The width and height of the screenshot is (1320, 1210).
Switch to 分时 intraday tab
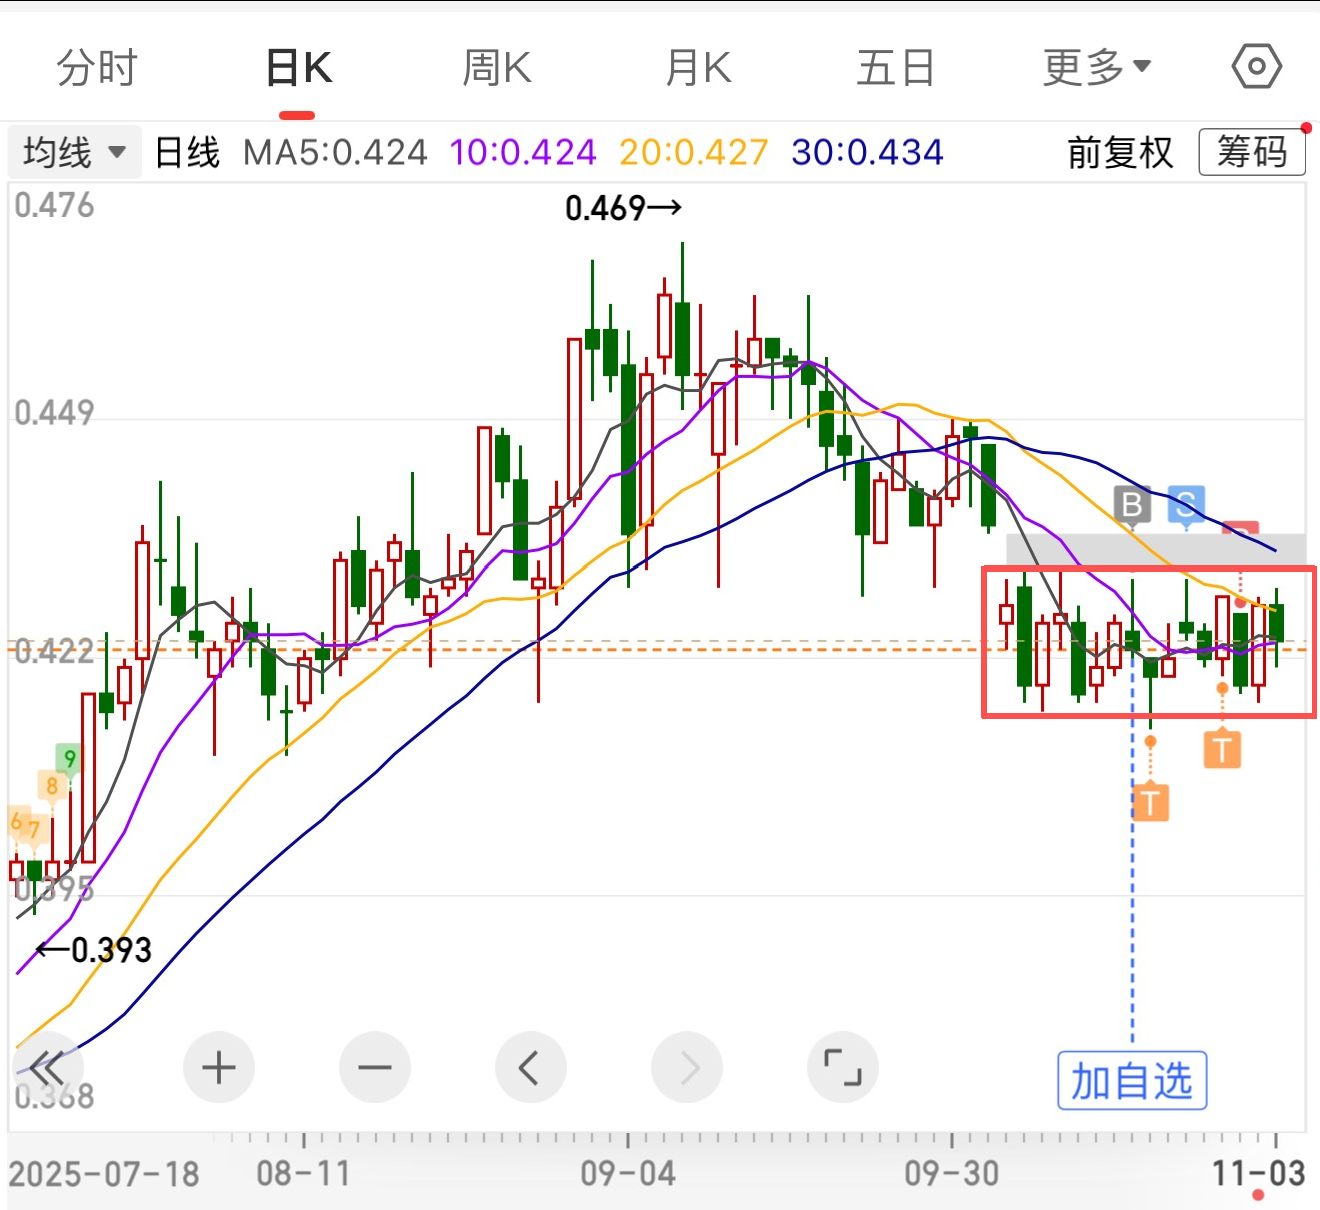pos(96,68)
